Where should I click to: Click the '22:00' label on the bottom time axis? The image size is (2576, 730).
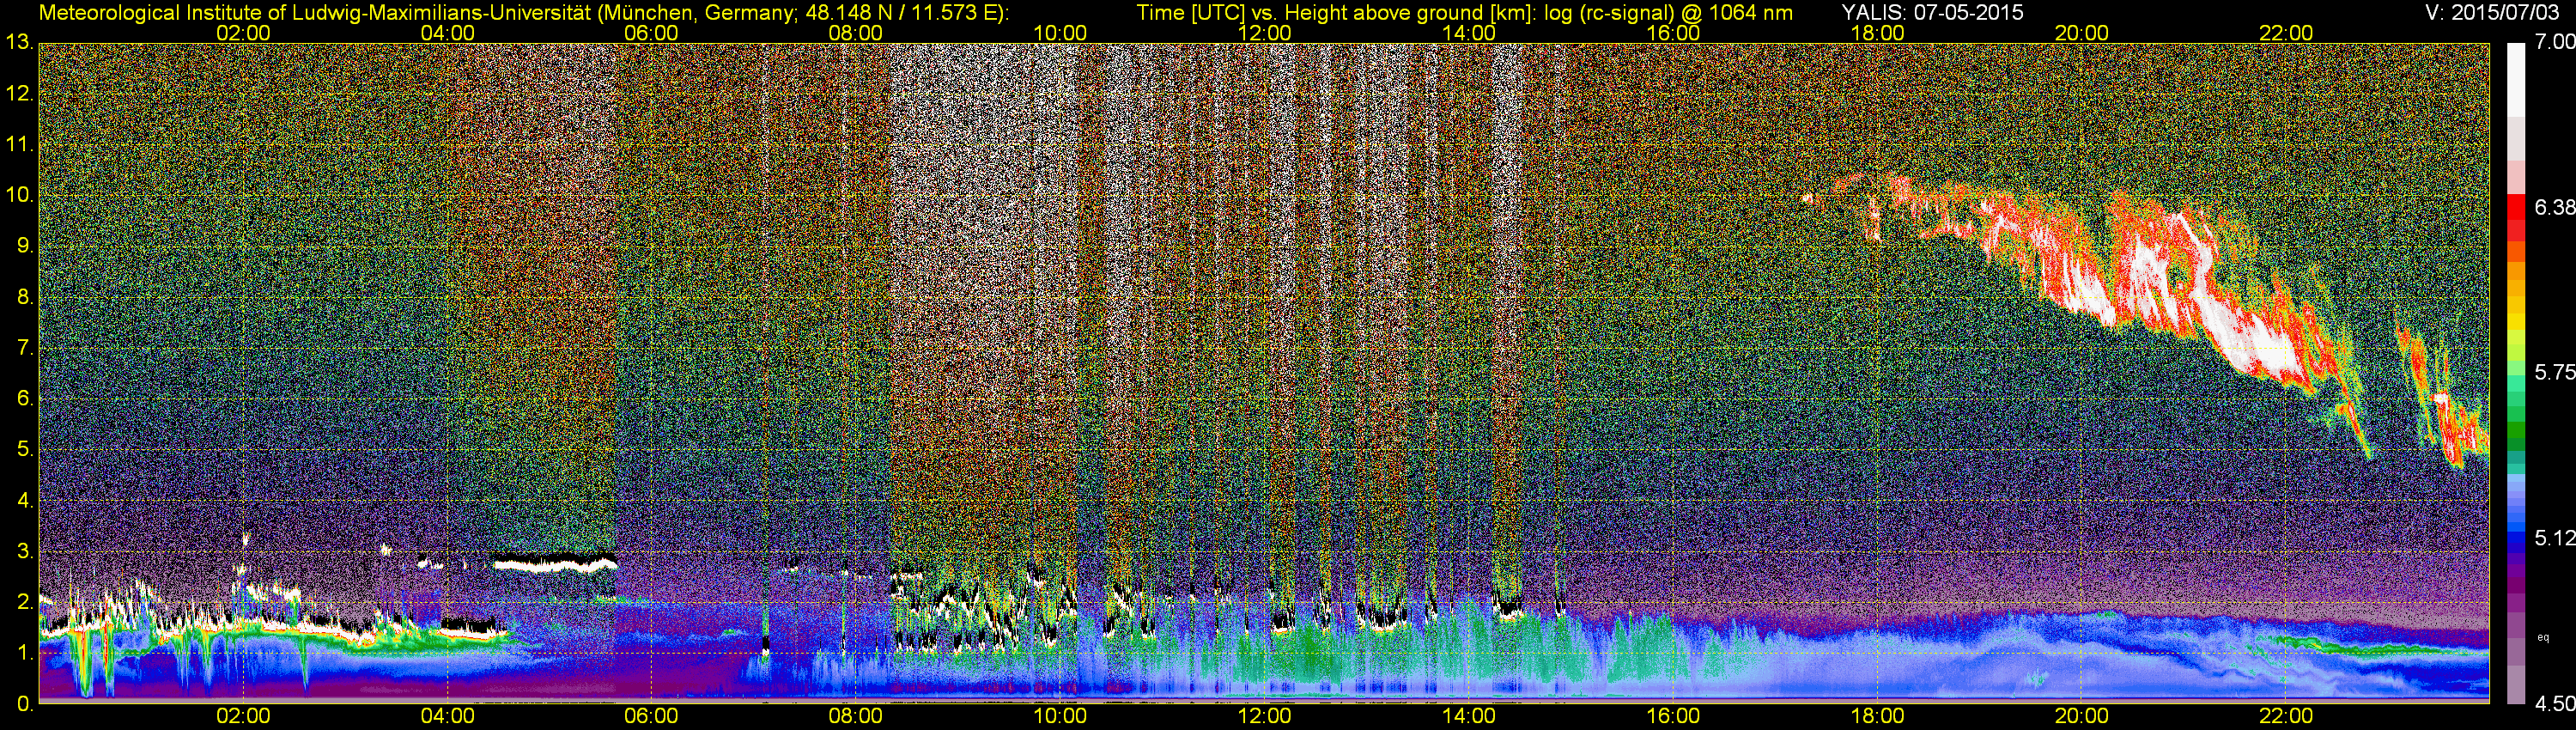tap(2286, 716)
